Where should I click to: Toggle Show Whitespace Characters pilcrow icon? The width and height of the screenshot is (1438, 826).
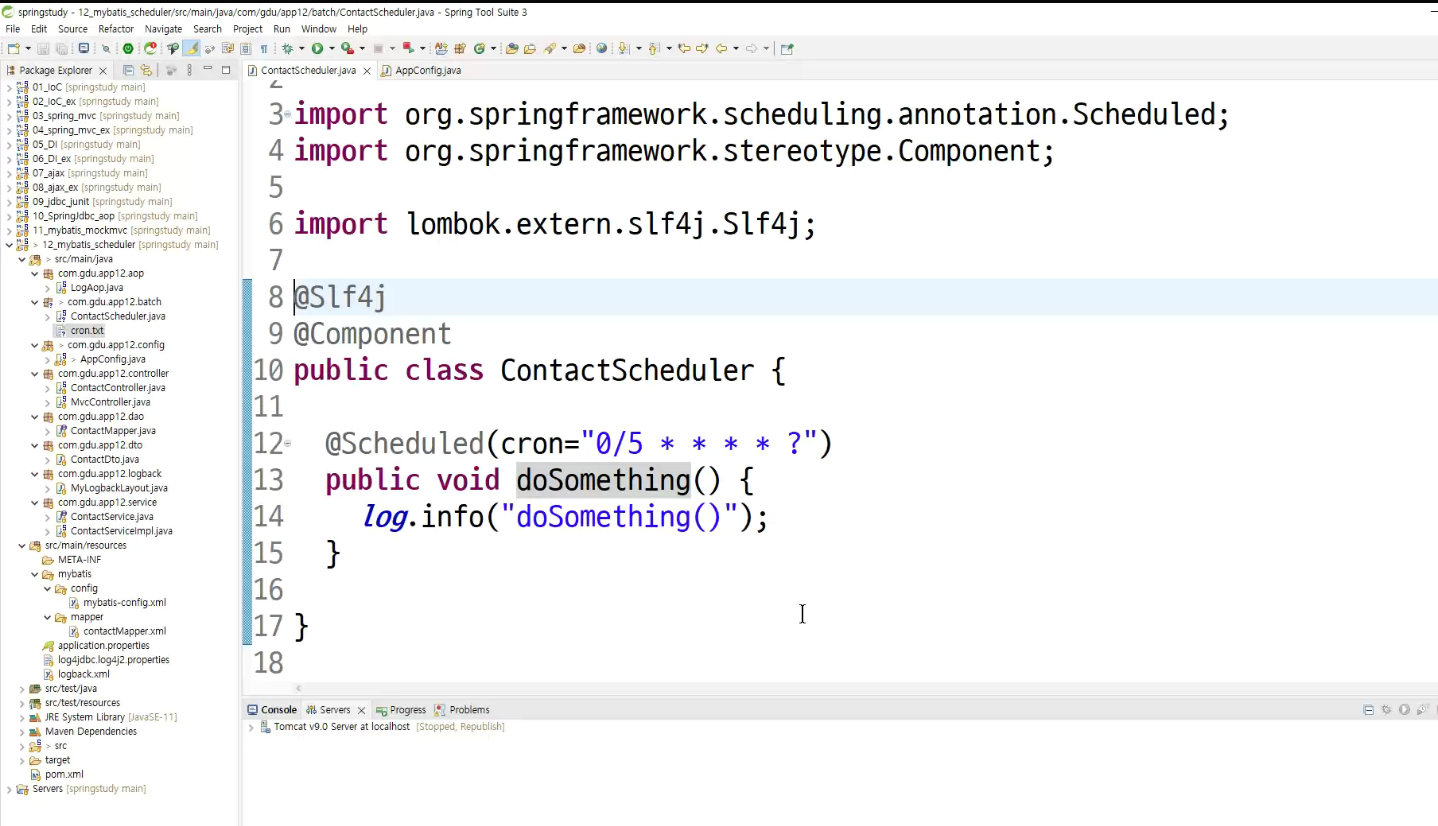[x=264, y=48]
